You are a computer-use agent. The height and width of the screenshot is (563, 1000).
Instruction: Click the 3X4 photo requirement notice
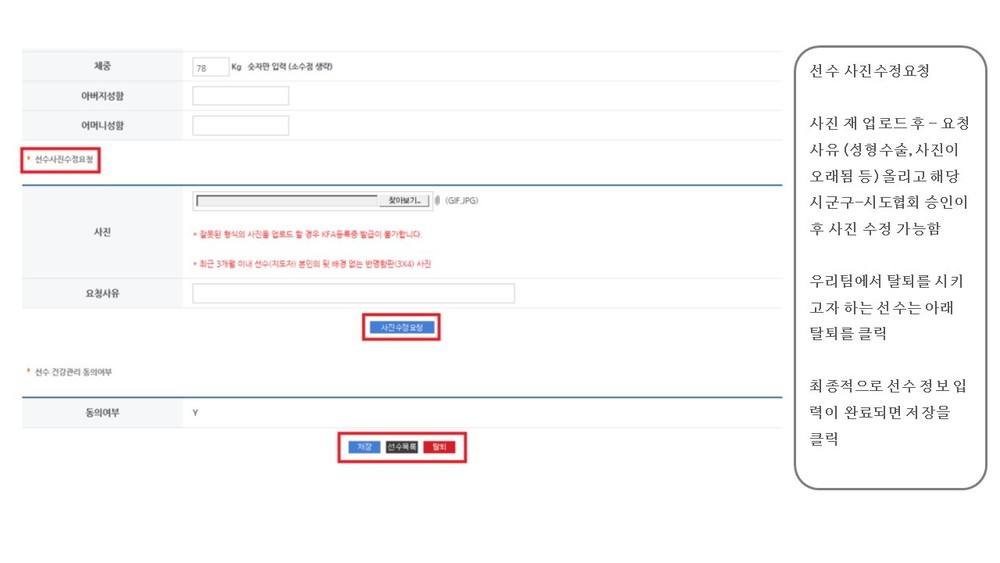click(x=312, y=263)
